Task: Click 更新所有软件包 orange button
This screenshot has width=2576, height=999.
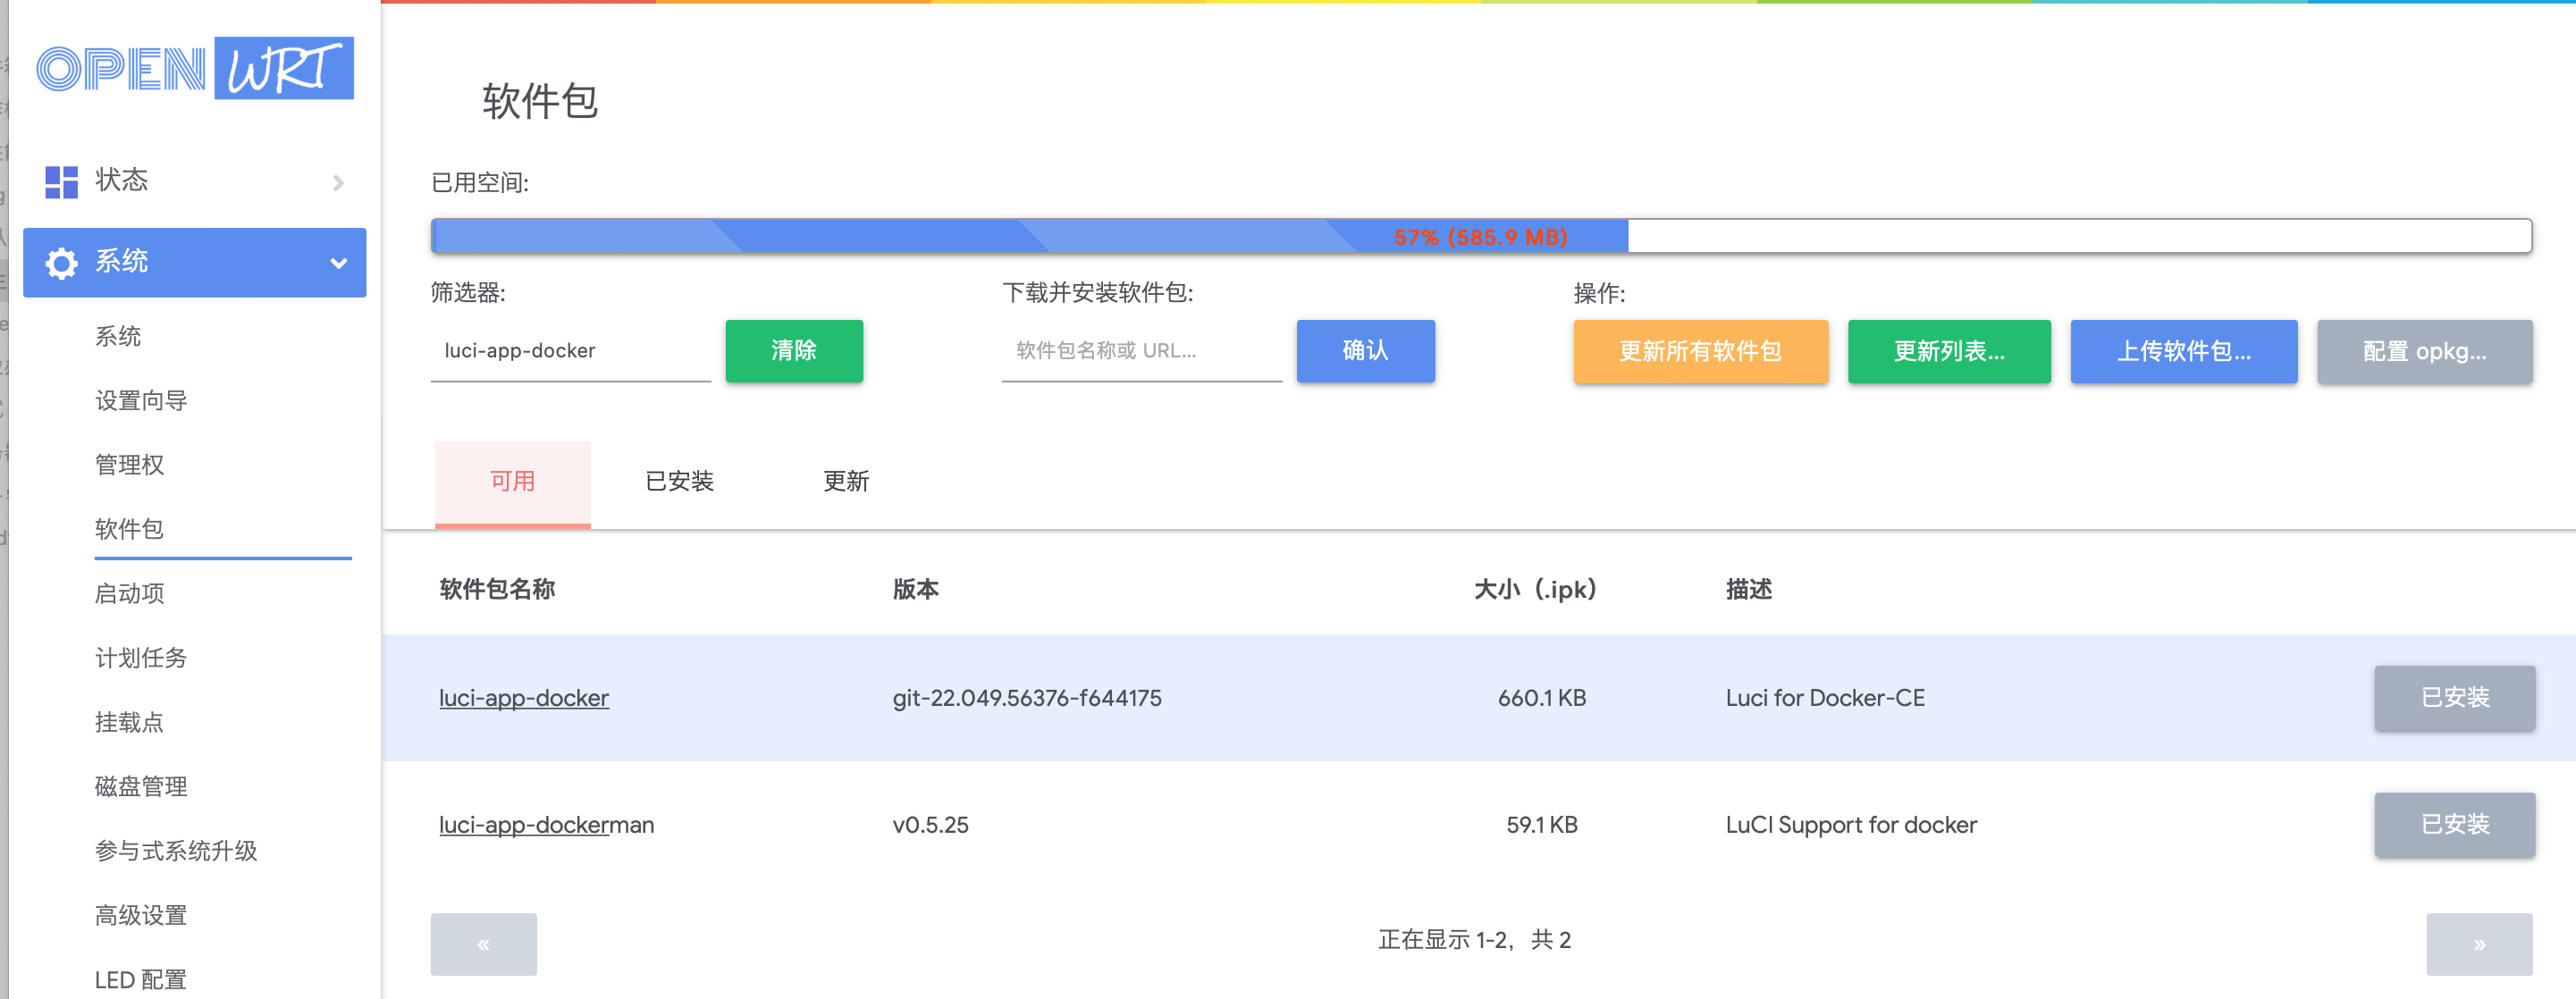Action: tap(1700, 351)
